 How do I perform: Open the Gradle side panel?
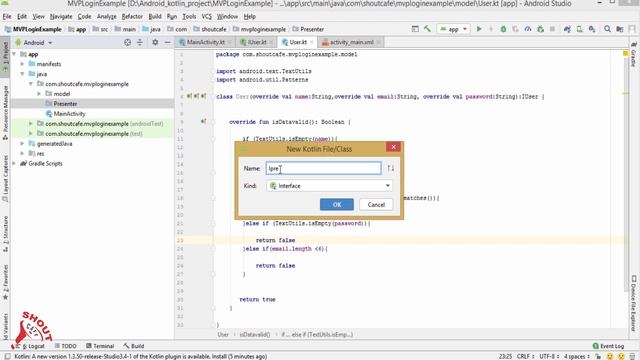[x=633, y=55]
